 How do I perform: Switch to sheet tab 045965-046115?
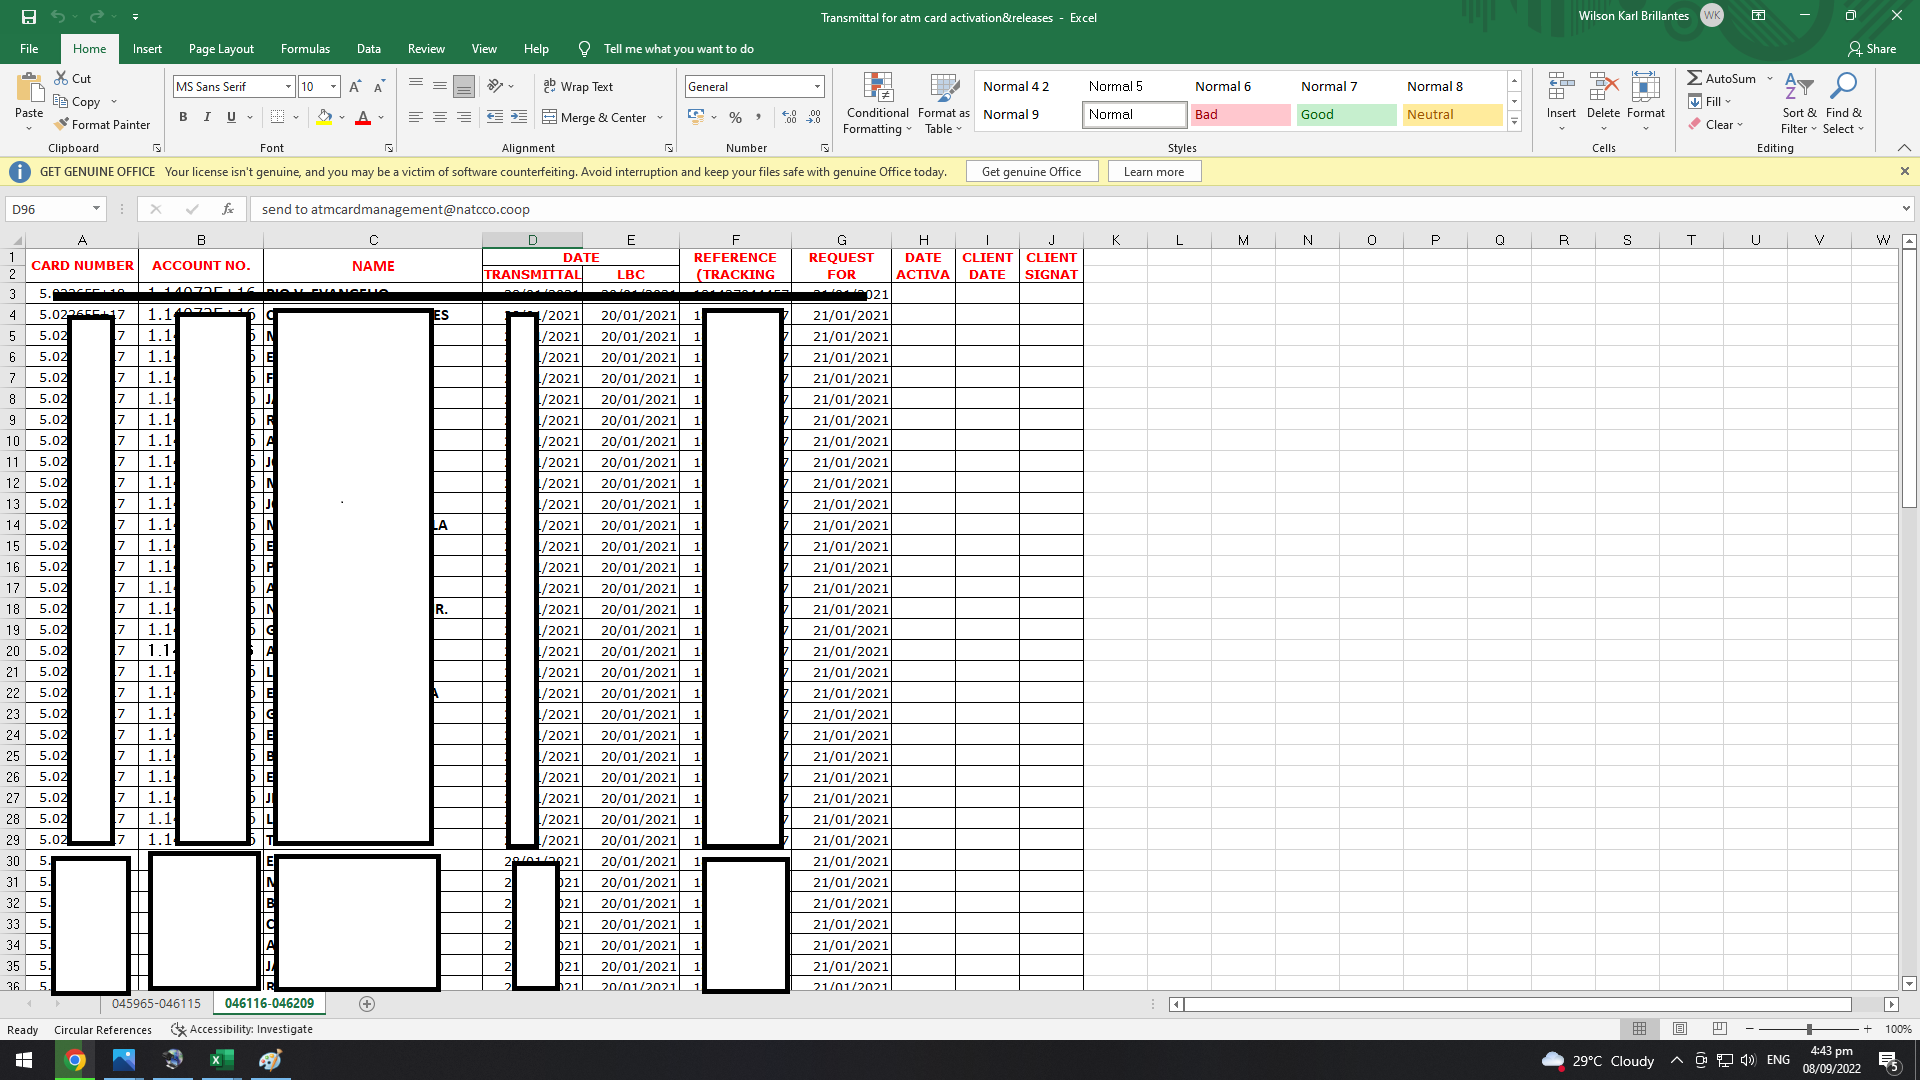(156, 1003)
